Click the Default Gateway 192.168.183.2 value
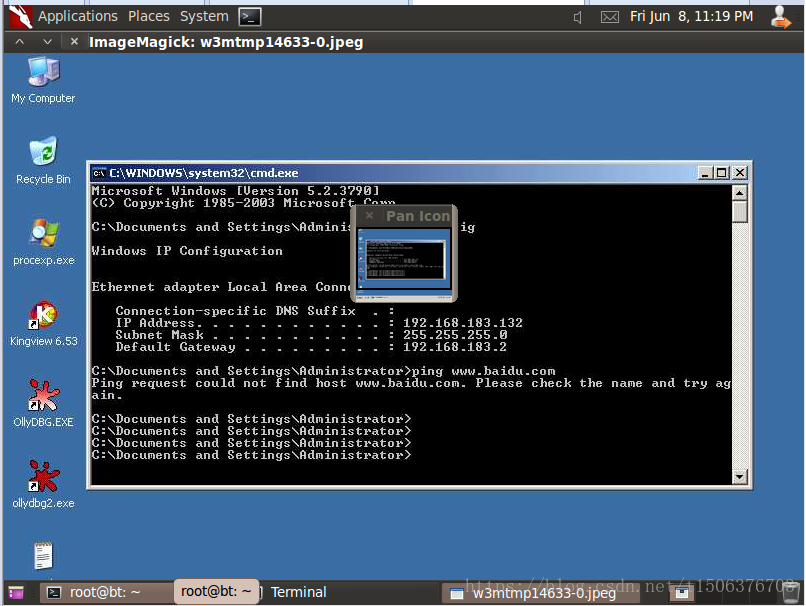806x606 pixels. coord(455,347)
